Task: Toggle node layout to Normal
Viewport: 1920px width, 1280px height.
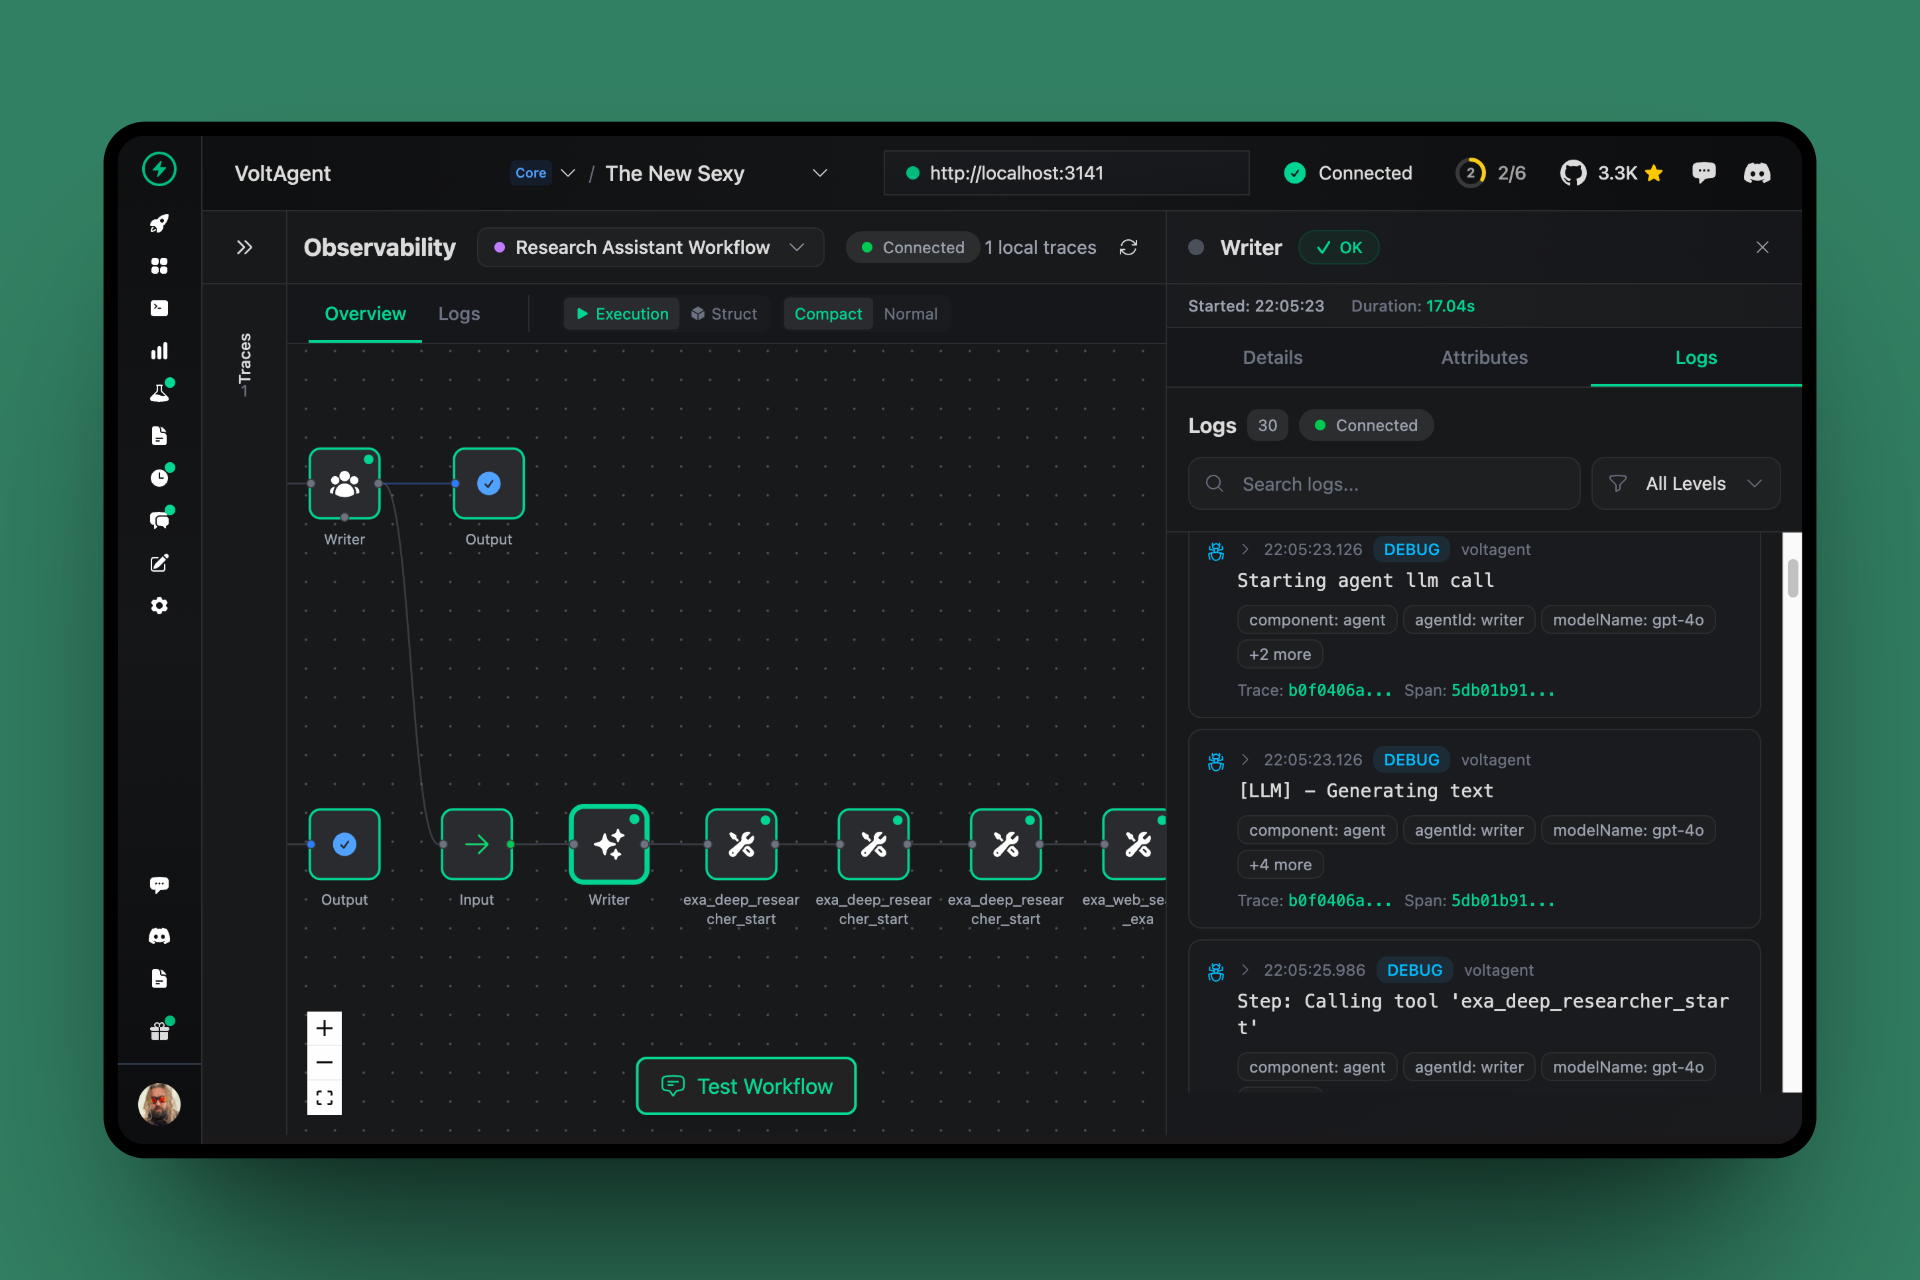Action: 910,314
